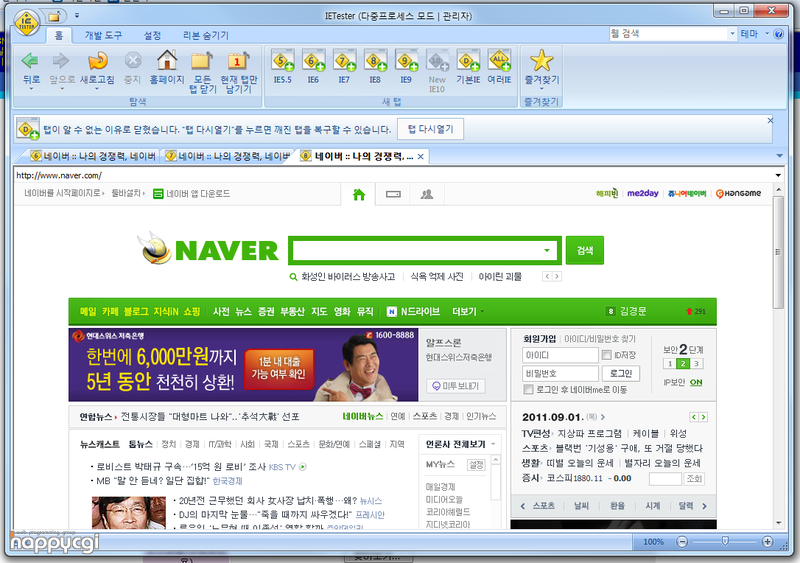Click the Naver people community icon
This screenshot has height=563, width=800.
427,194
